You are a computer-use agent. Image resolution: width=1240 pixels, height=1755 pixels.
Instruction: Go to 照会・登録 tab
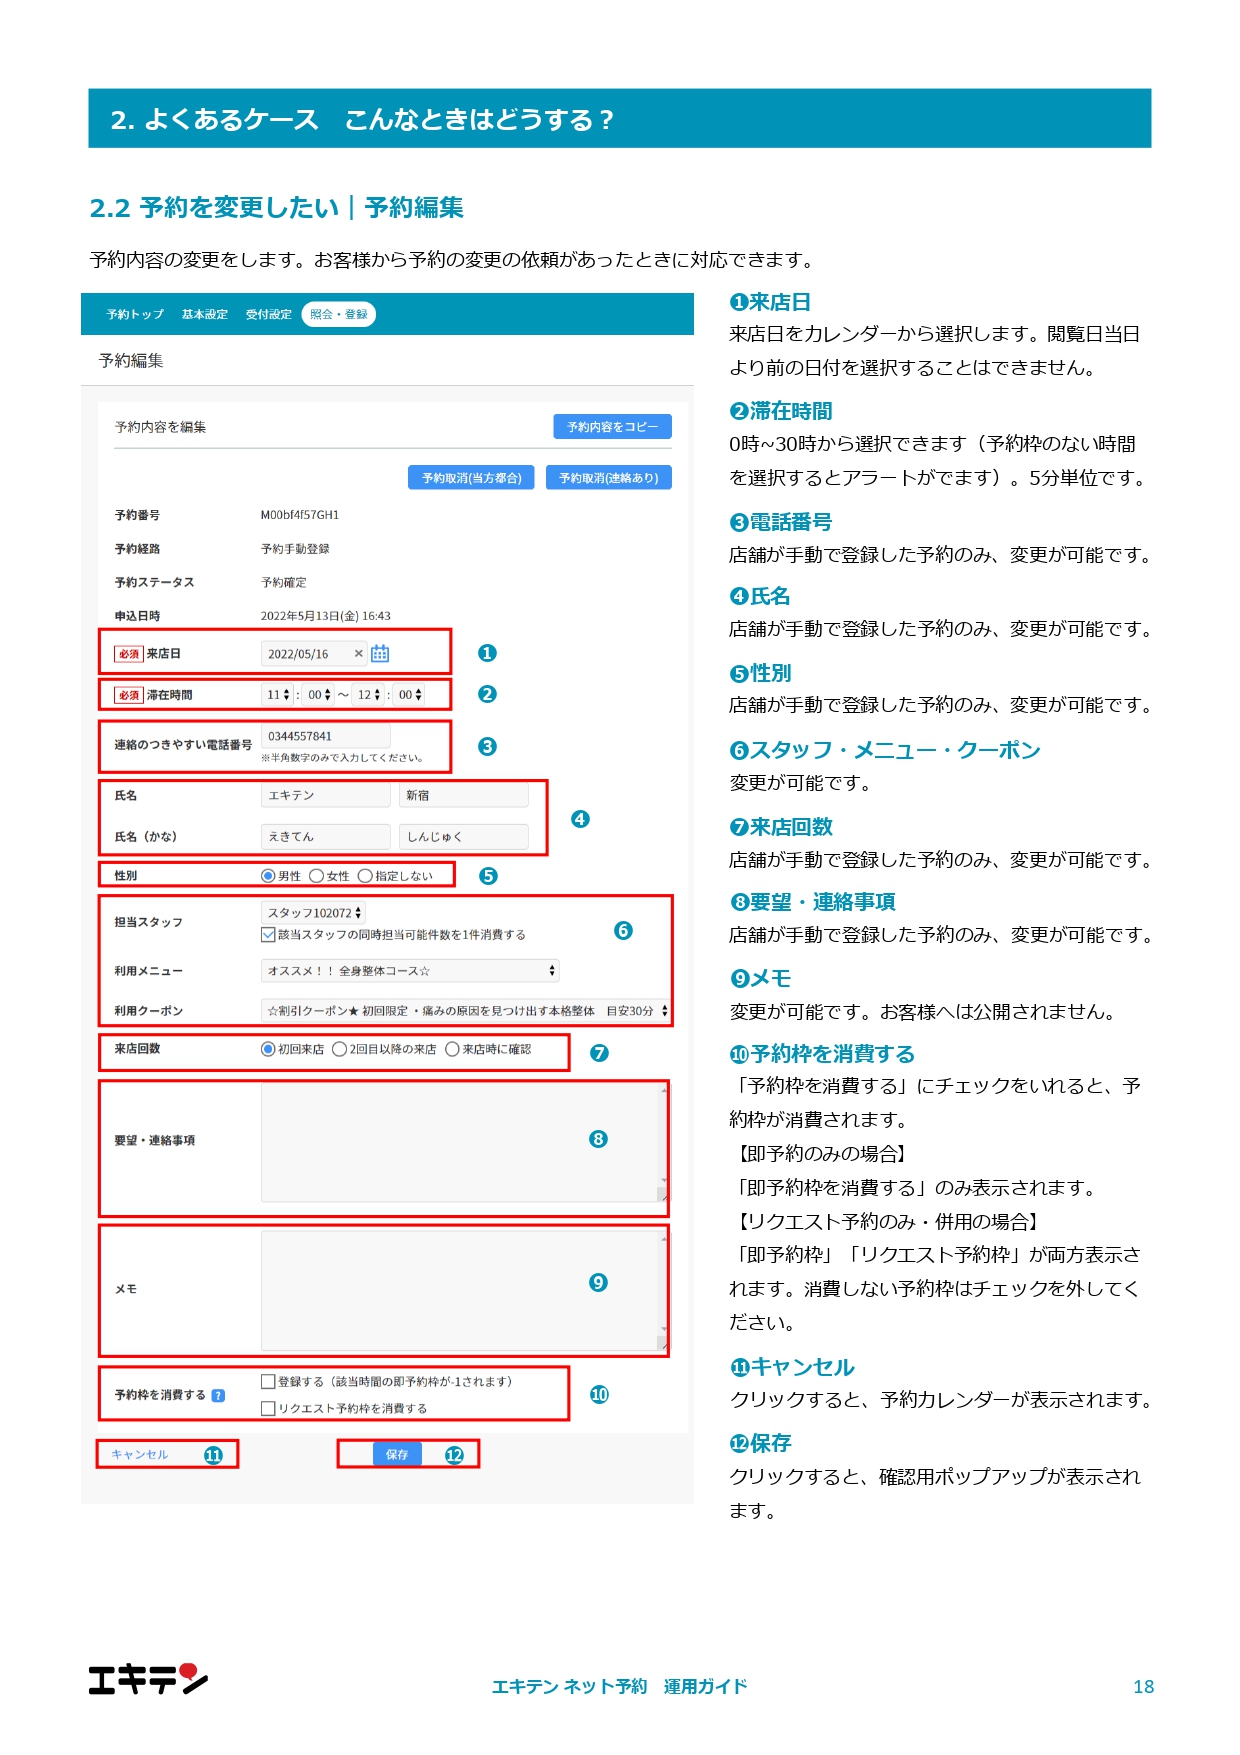point(339,314)
